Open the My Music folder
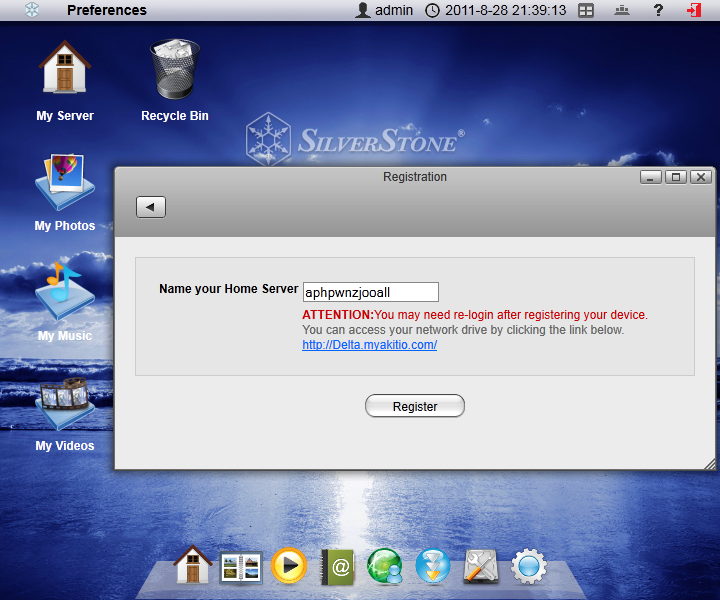The image size is (720, 600). (65, 292)
